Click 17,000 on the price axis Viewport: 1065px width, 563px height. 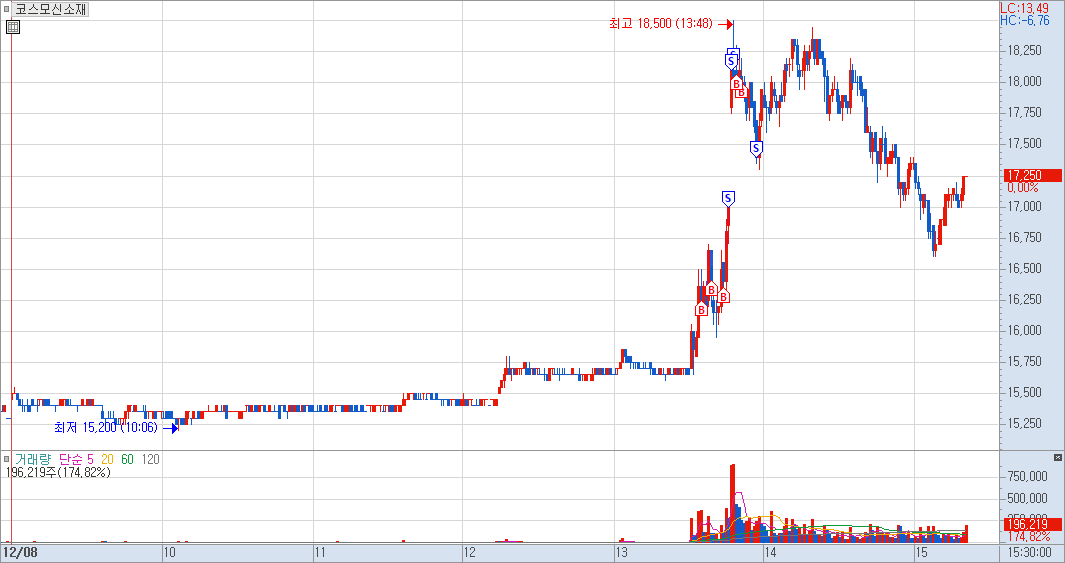coord(1023,206)
